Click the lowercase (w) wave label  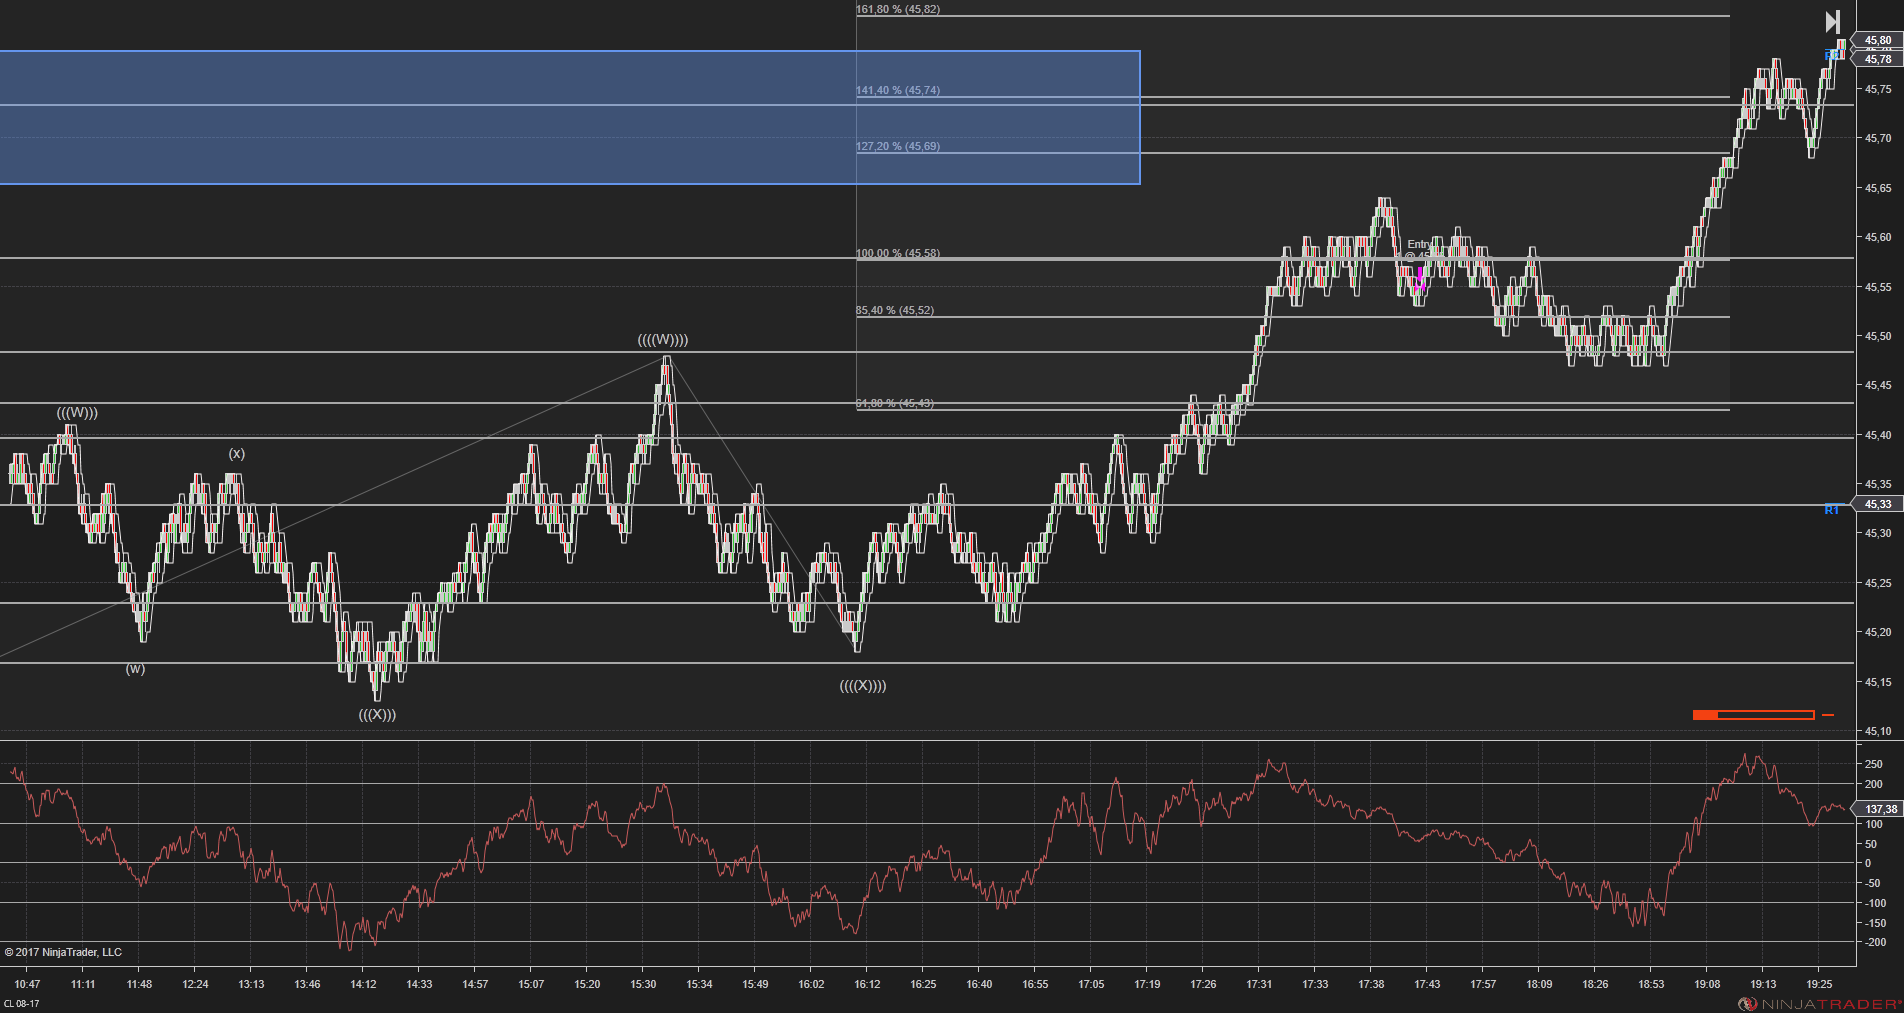[135, 669]
